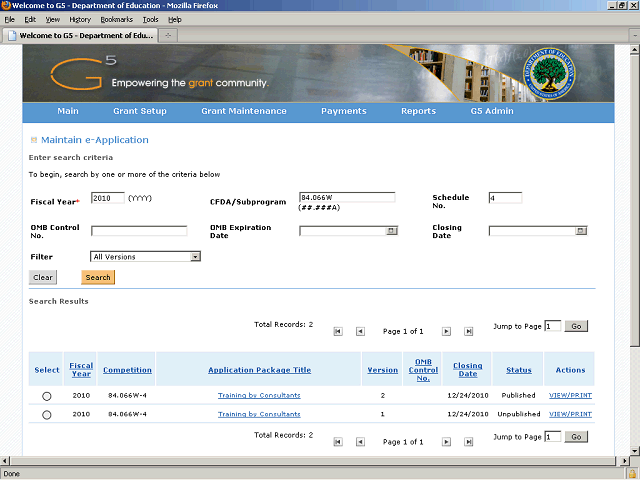Screen dimensions: 640x480
Task: Go to next page in lower pagination
Action: pyautogui.click(x=447, y=442)
